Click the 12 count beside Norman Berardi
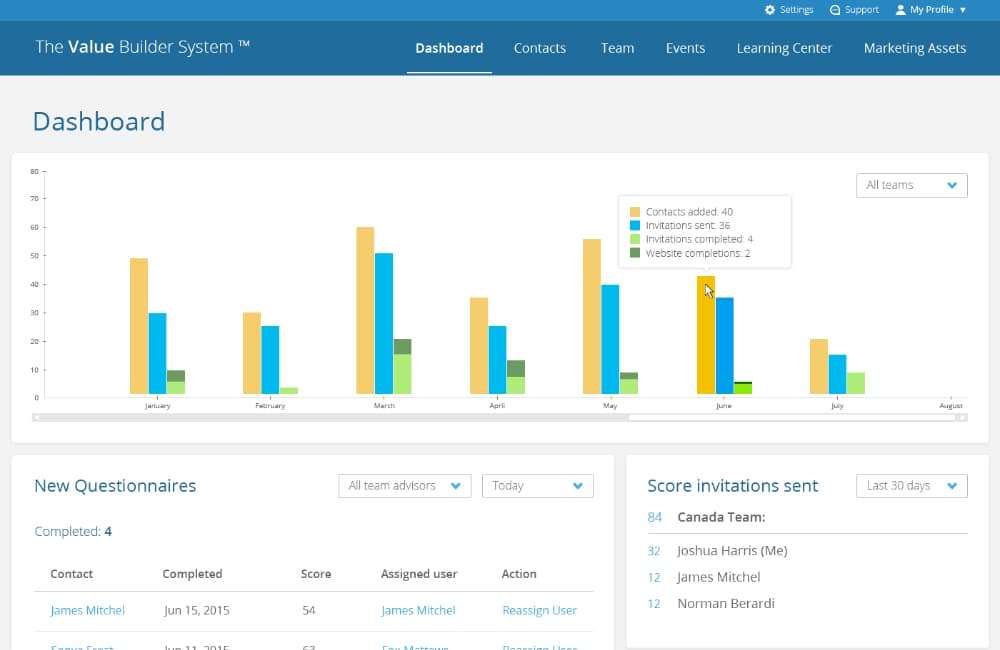The image size is (1000, 650). point(654,603)
